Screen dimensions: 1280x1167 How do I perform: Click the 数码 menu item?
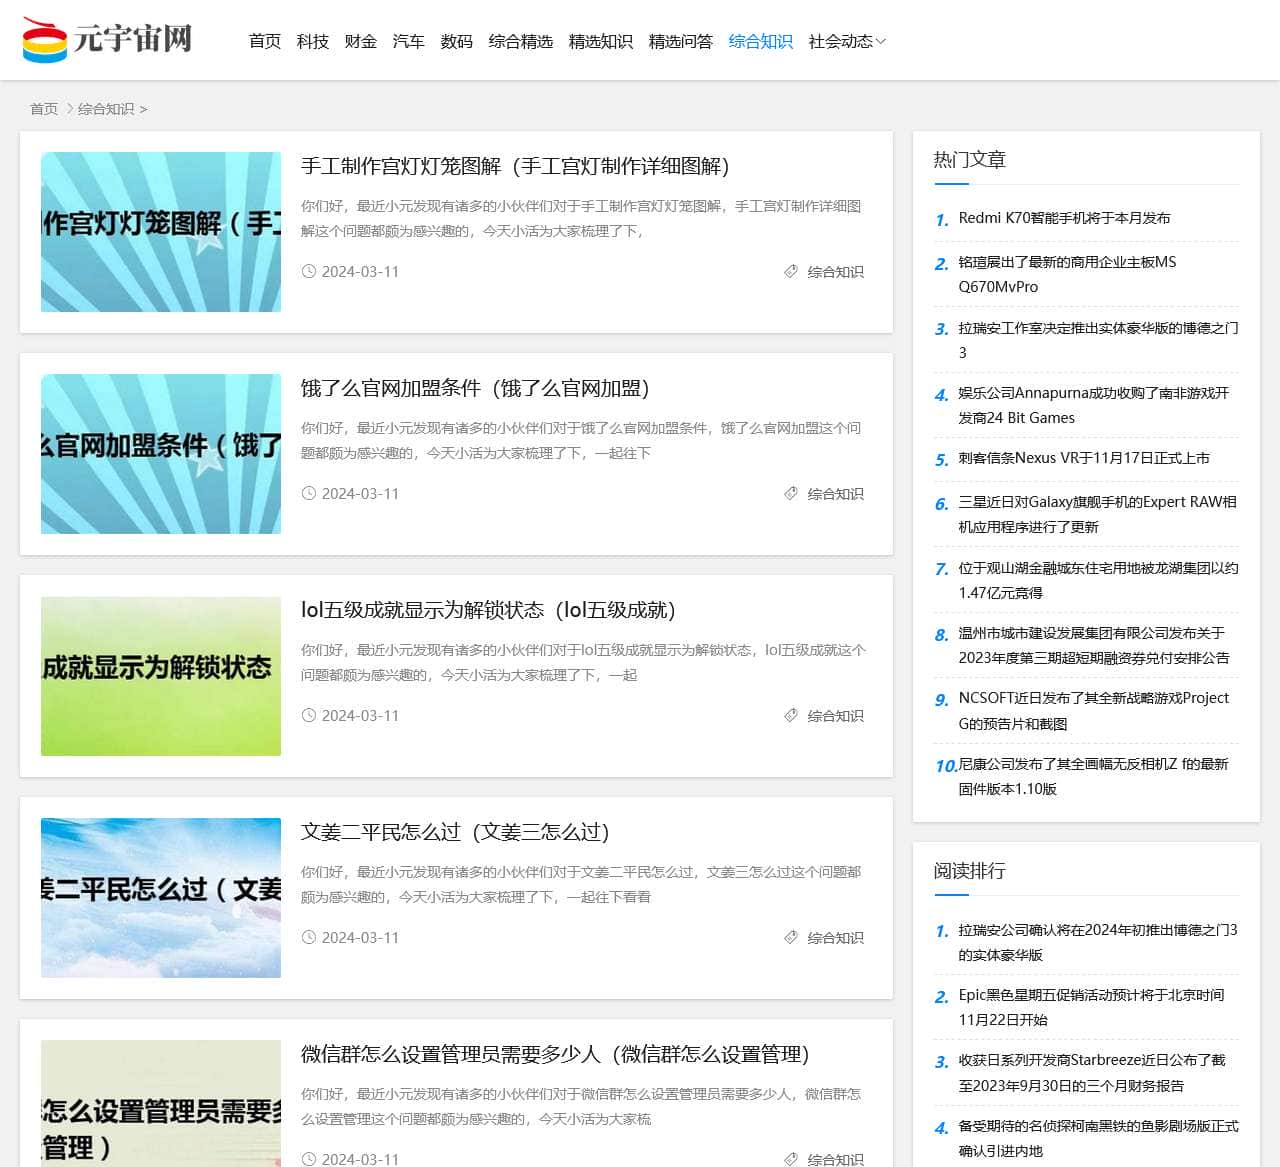[x=456, y=41]
